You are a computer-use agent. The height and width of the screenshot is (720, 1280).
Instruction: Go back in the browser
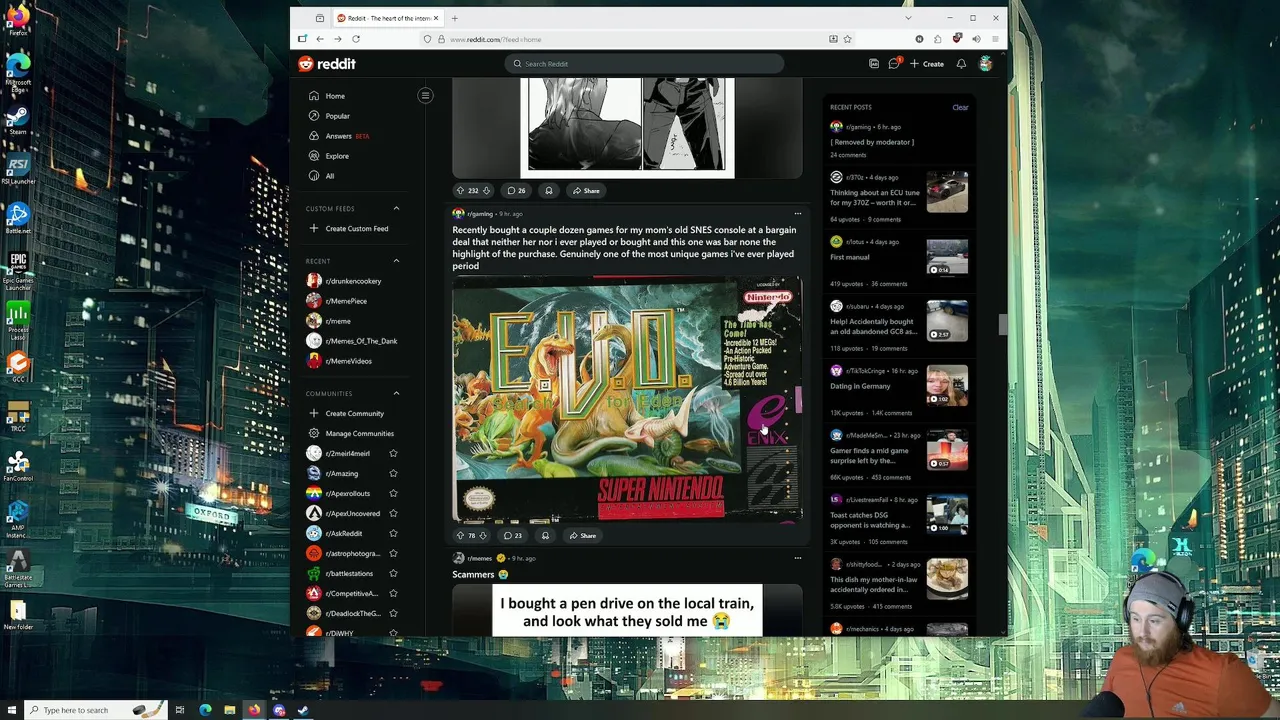[x=320, y=39]
